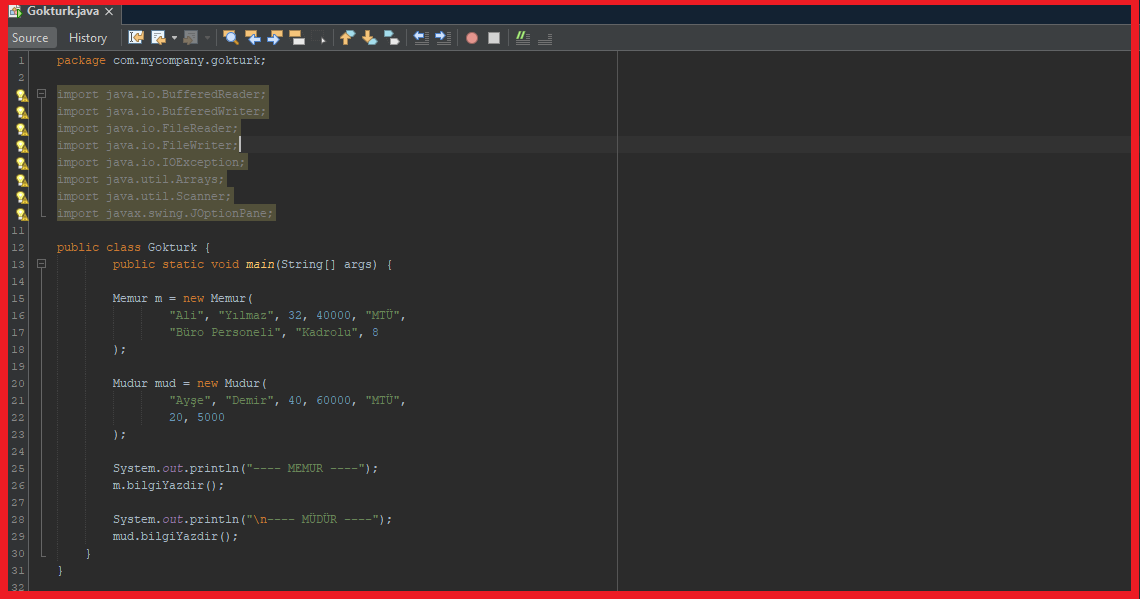The height and width of the screenshot is (599, 1140).
Task: Collapse the main method code fold
Action: (41, 264)
